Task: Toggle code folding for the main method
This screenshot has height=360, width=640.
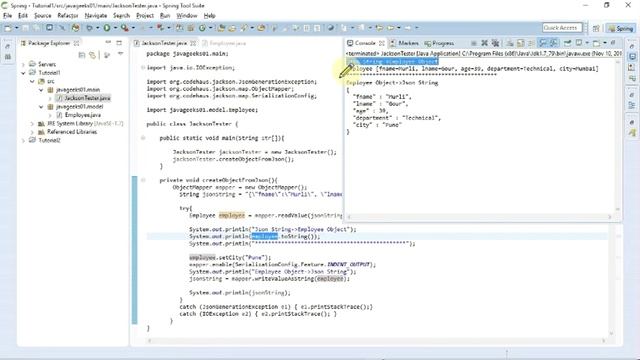Action: click(x=143, y=138)
